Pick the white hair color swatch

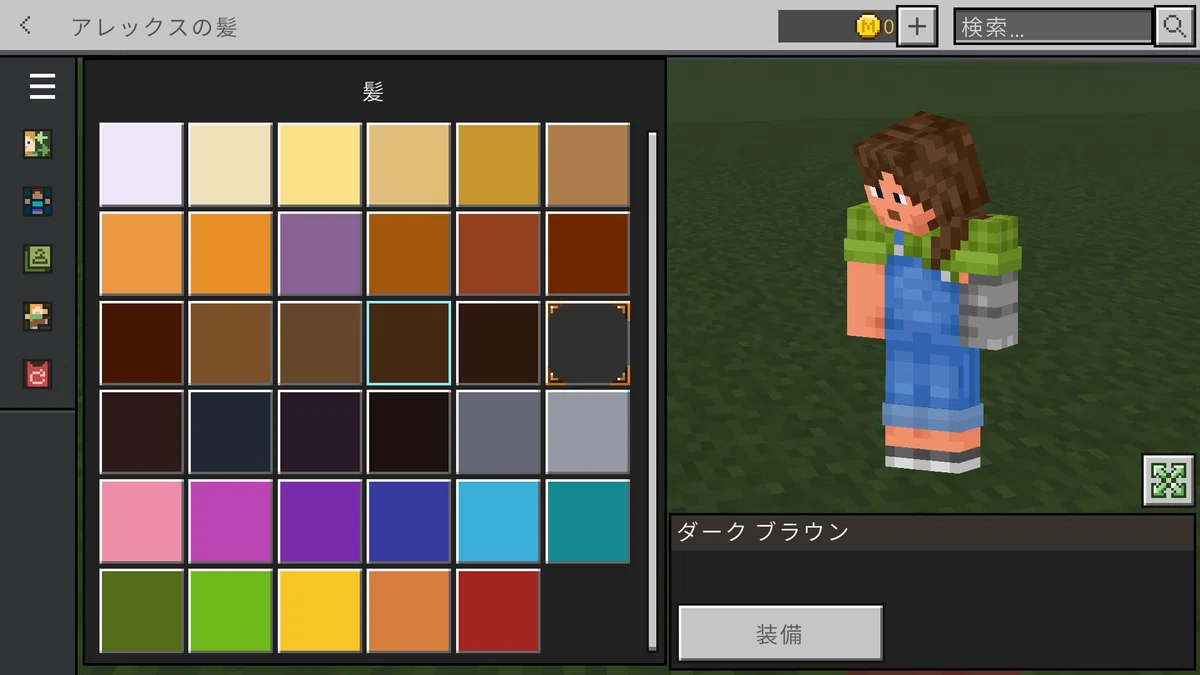[x=141, y=165]
